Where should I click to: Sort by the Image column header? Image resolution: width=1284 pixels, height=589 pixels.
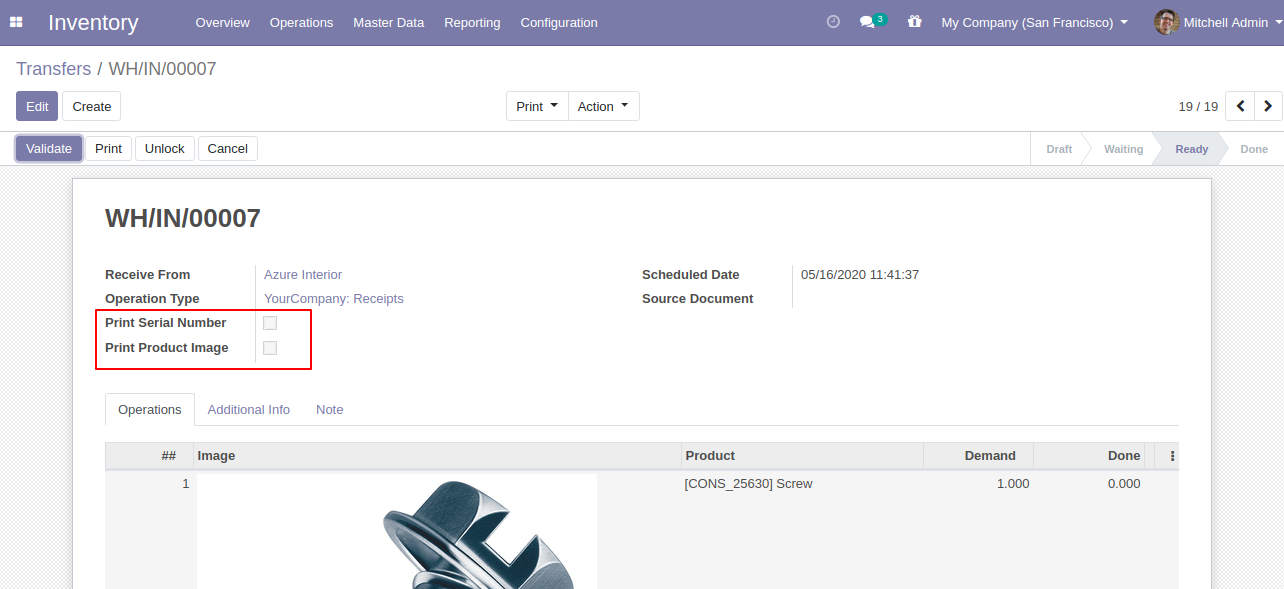click(437, 456)
